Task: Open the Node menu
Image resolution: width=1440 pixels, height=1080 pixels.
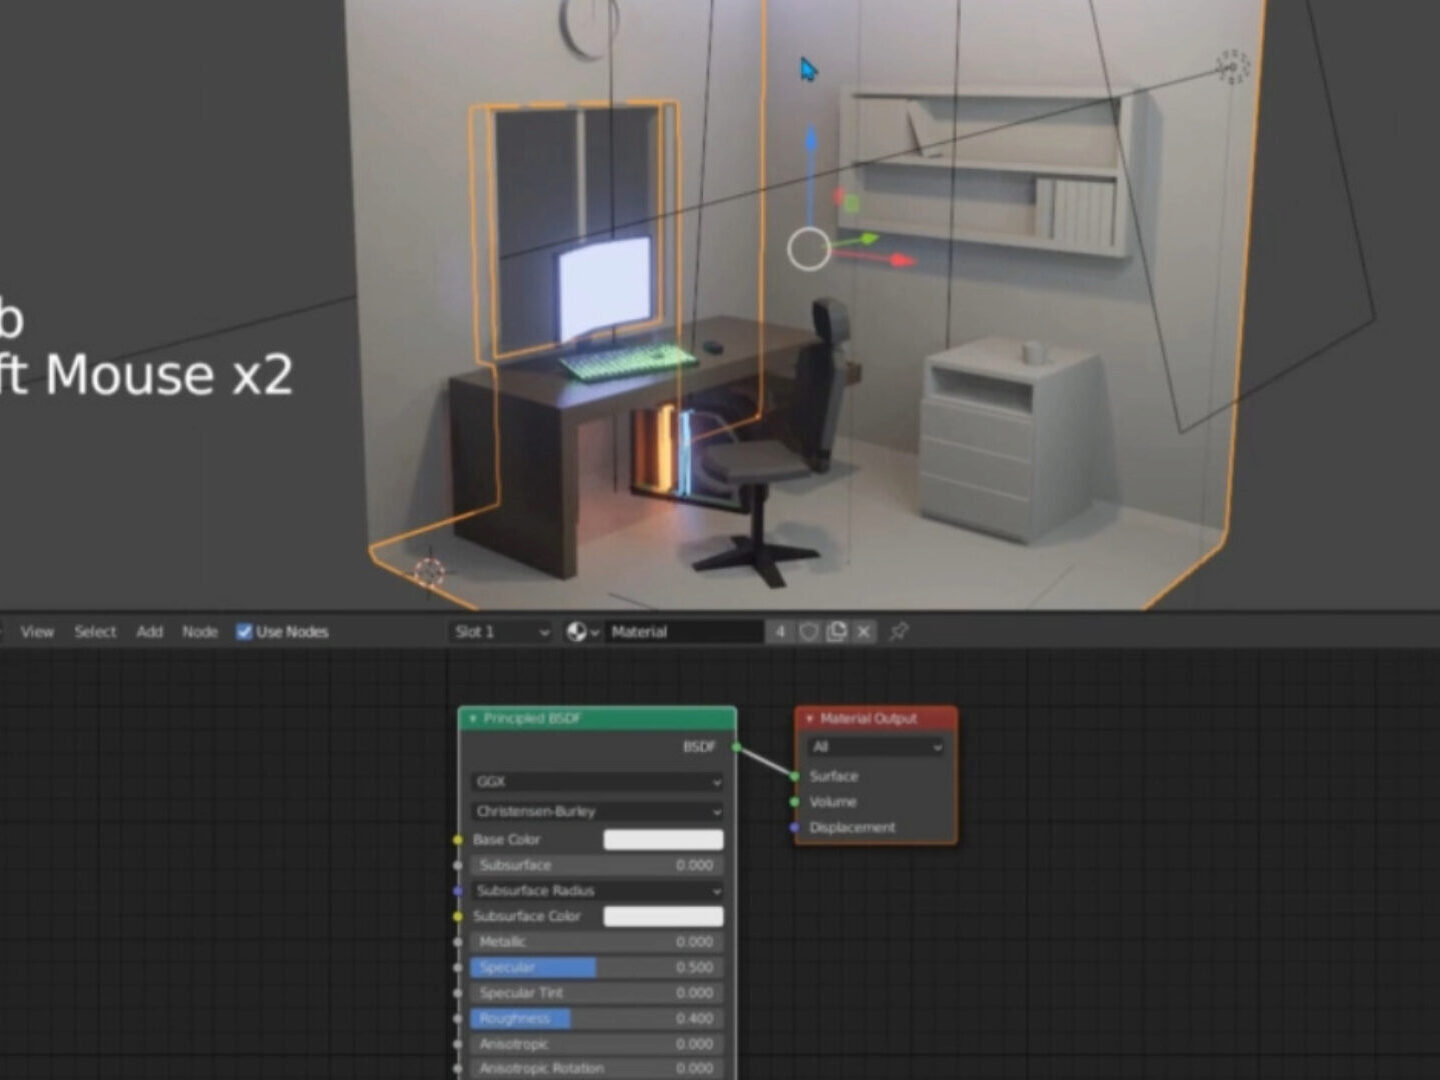Action: (199, 632)
